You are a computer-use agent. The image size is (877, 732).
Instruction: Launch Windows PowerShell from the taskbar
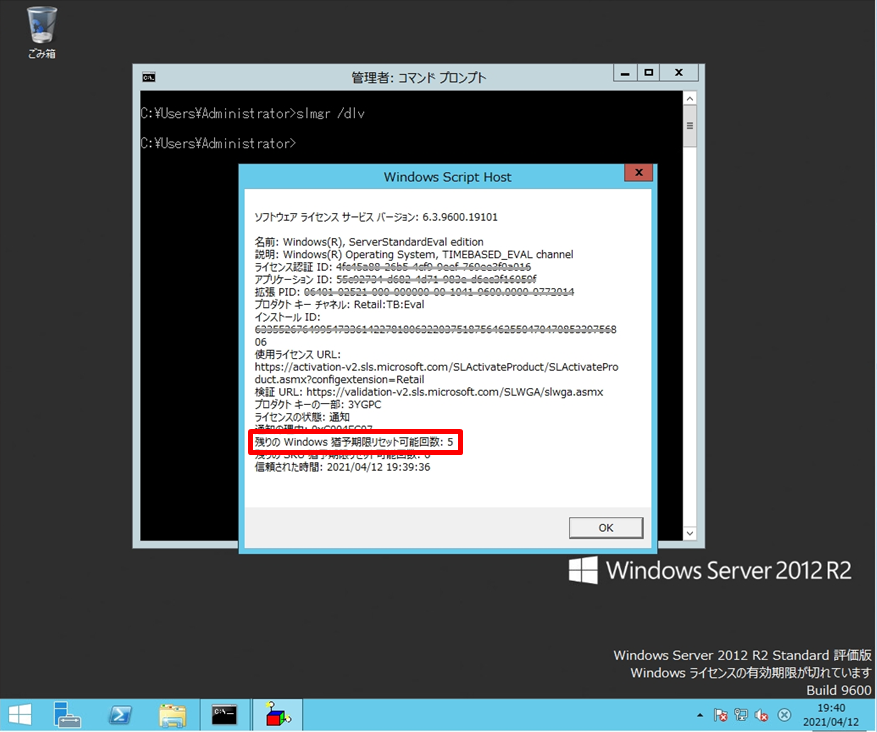[x=120, y=715]
